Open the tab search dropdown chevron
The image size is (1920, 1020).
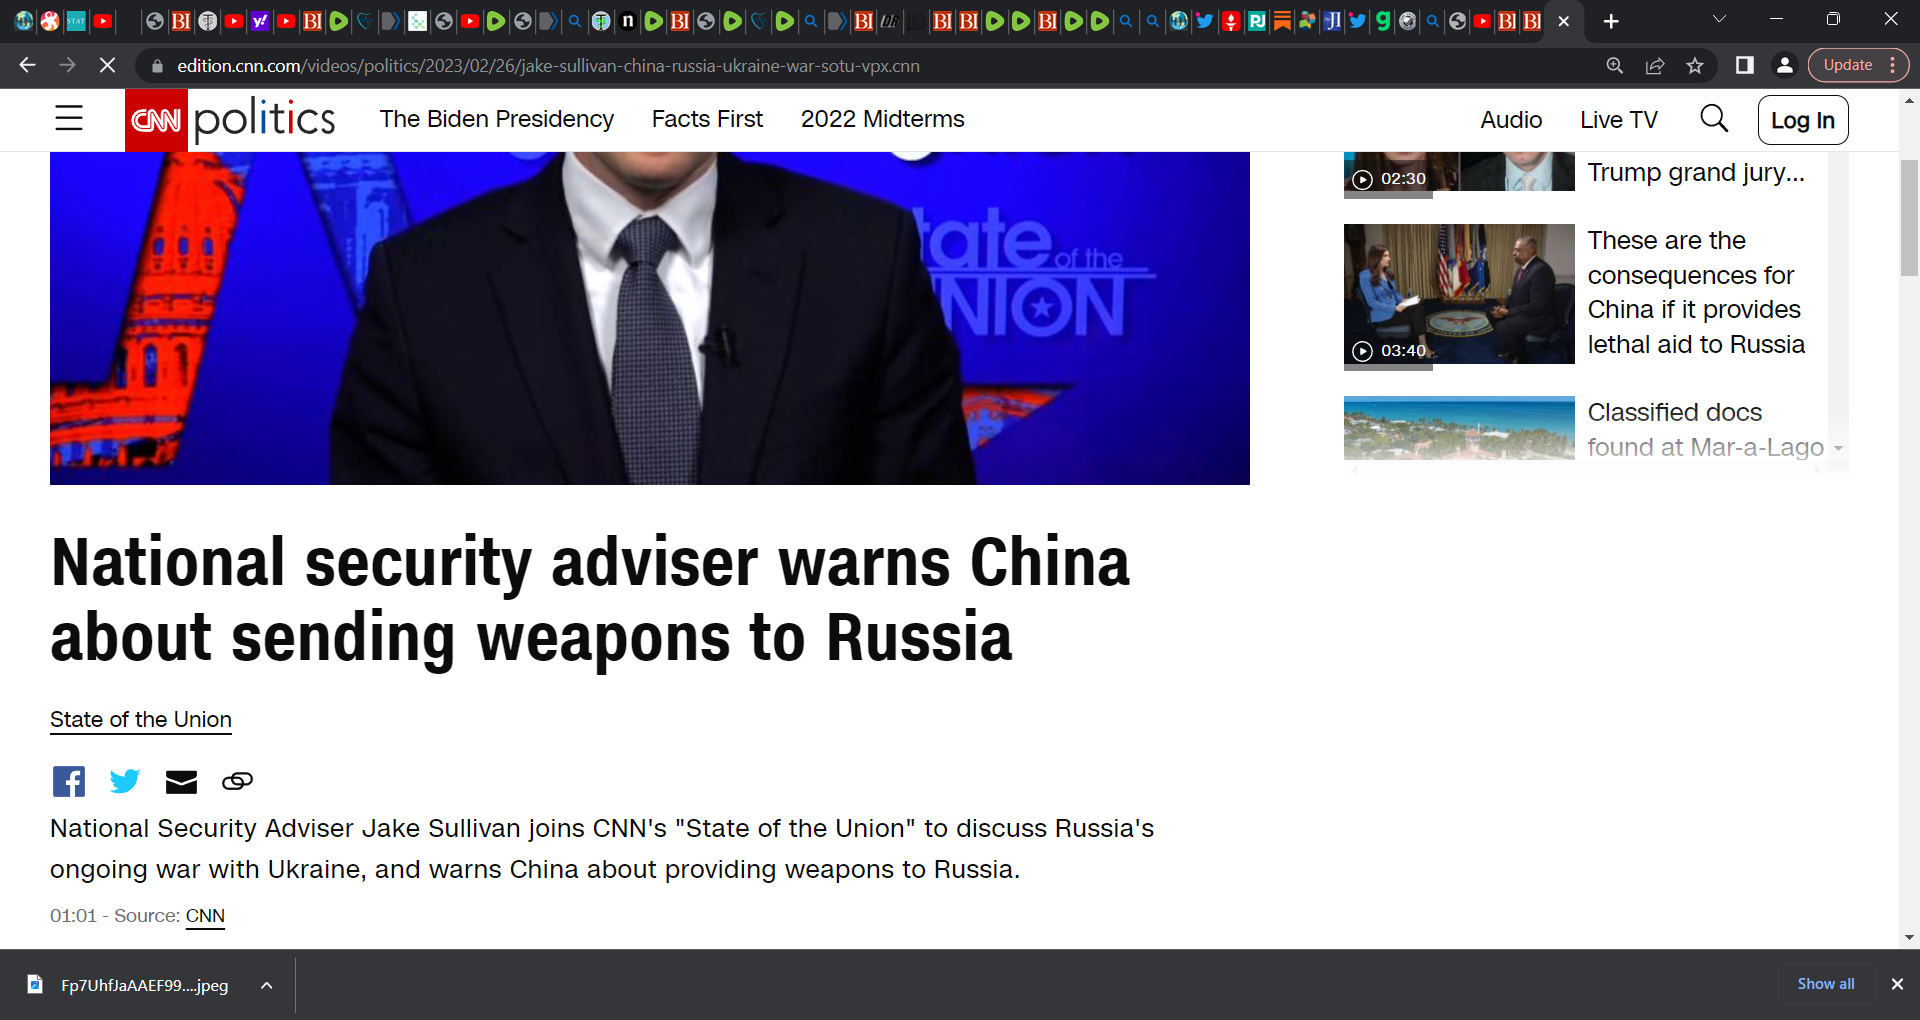point(1720,19)
